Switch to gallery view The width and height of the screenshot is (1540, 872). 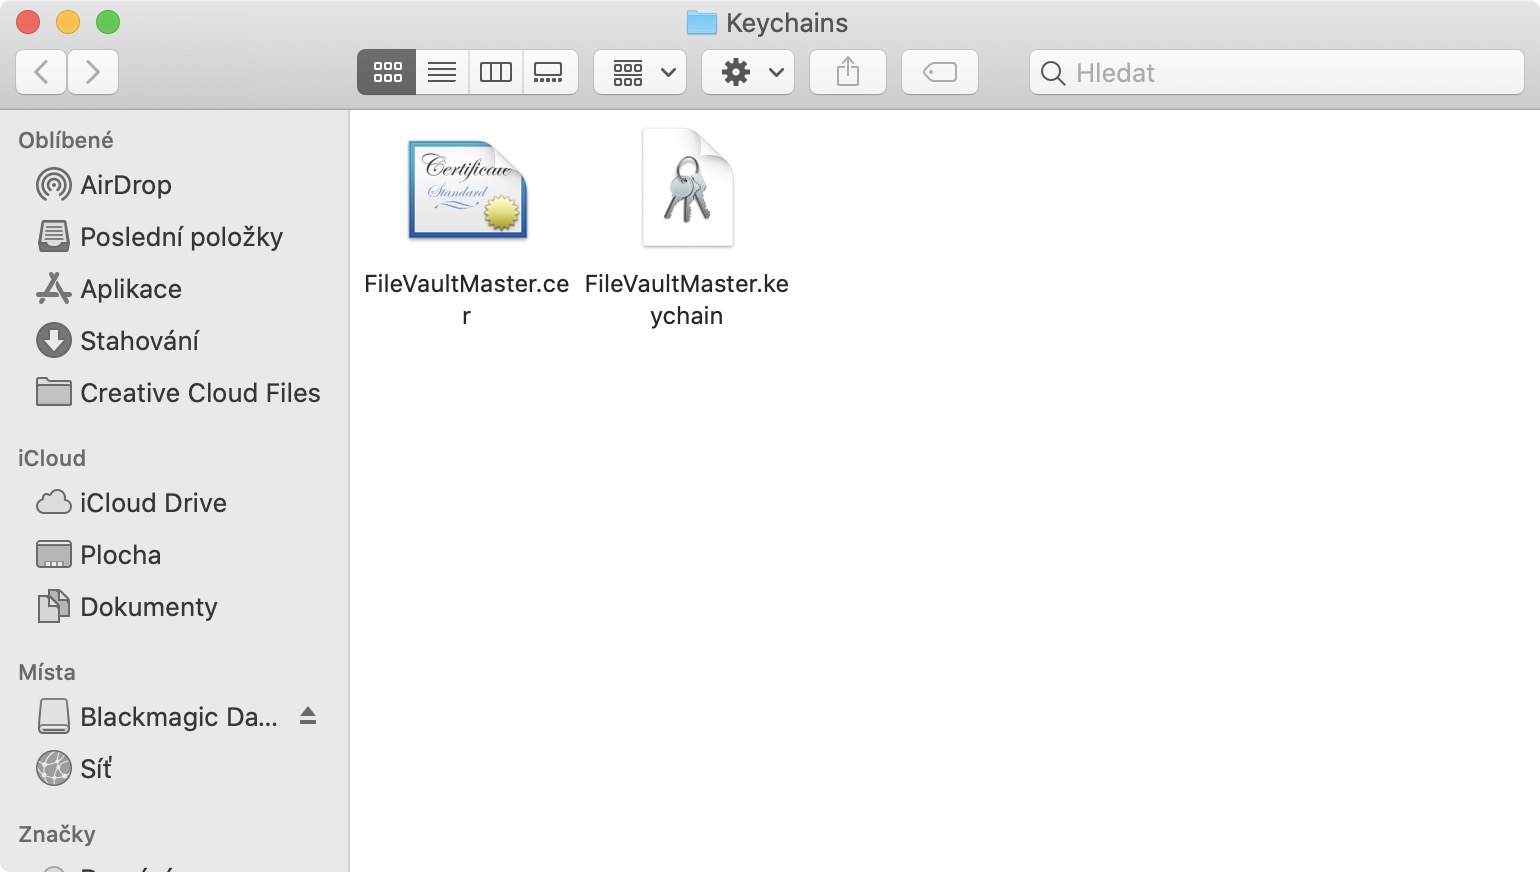pos(550,72)
